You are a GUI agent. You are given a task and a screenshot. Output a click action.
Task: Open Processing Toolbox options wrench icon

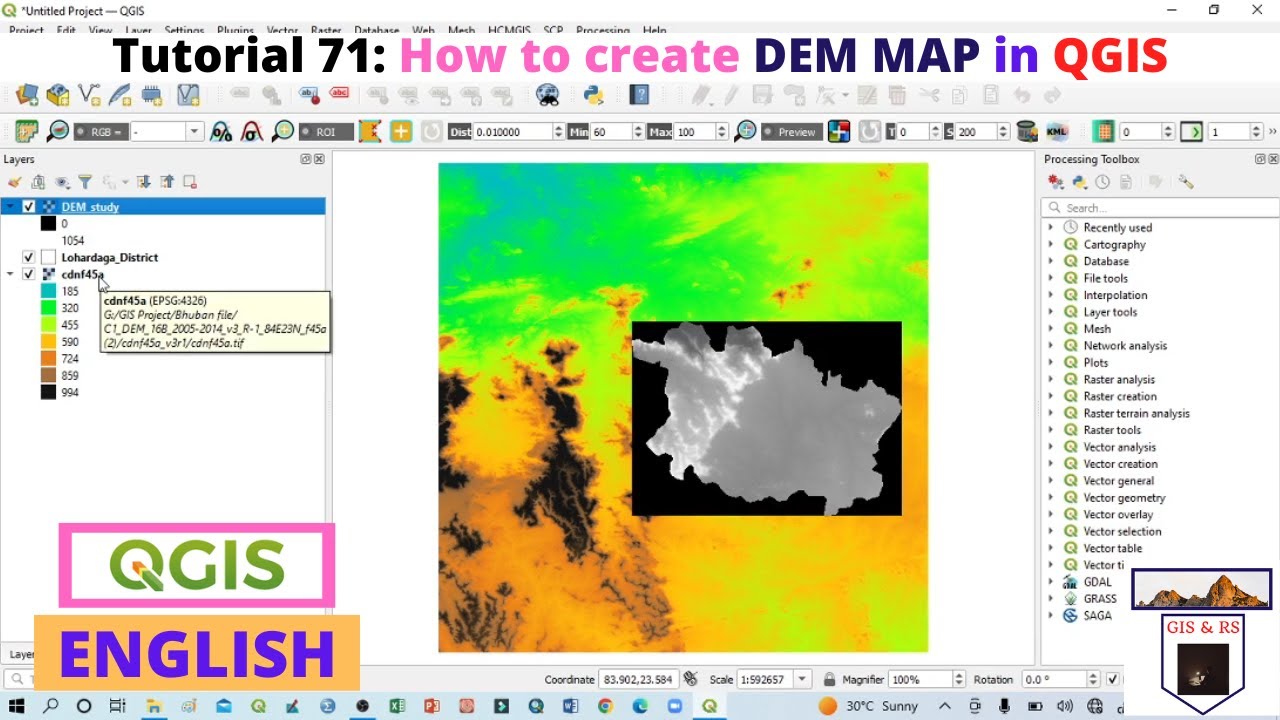point(1186,182)
